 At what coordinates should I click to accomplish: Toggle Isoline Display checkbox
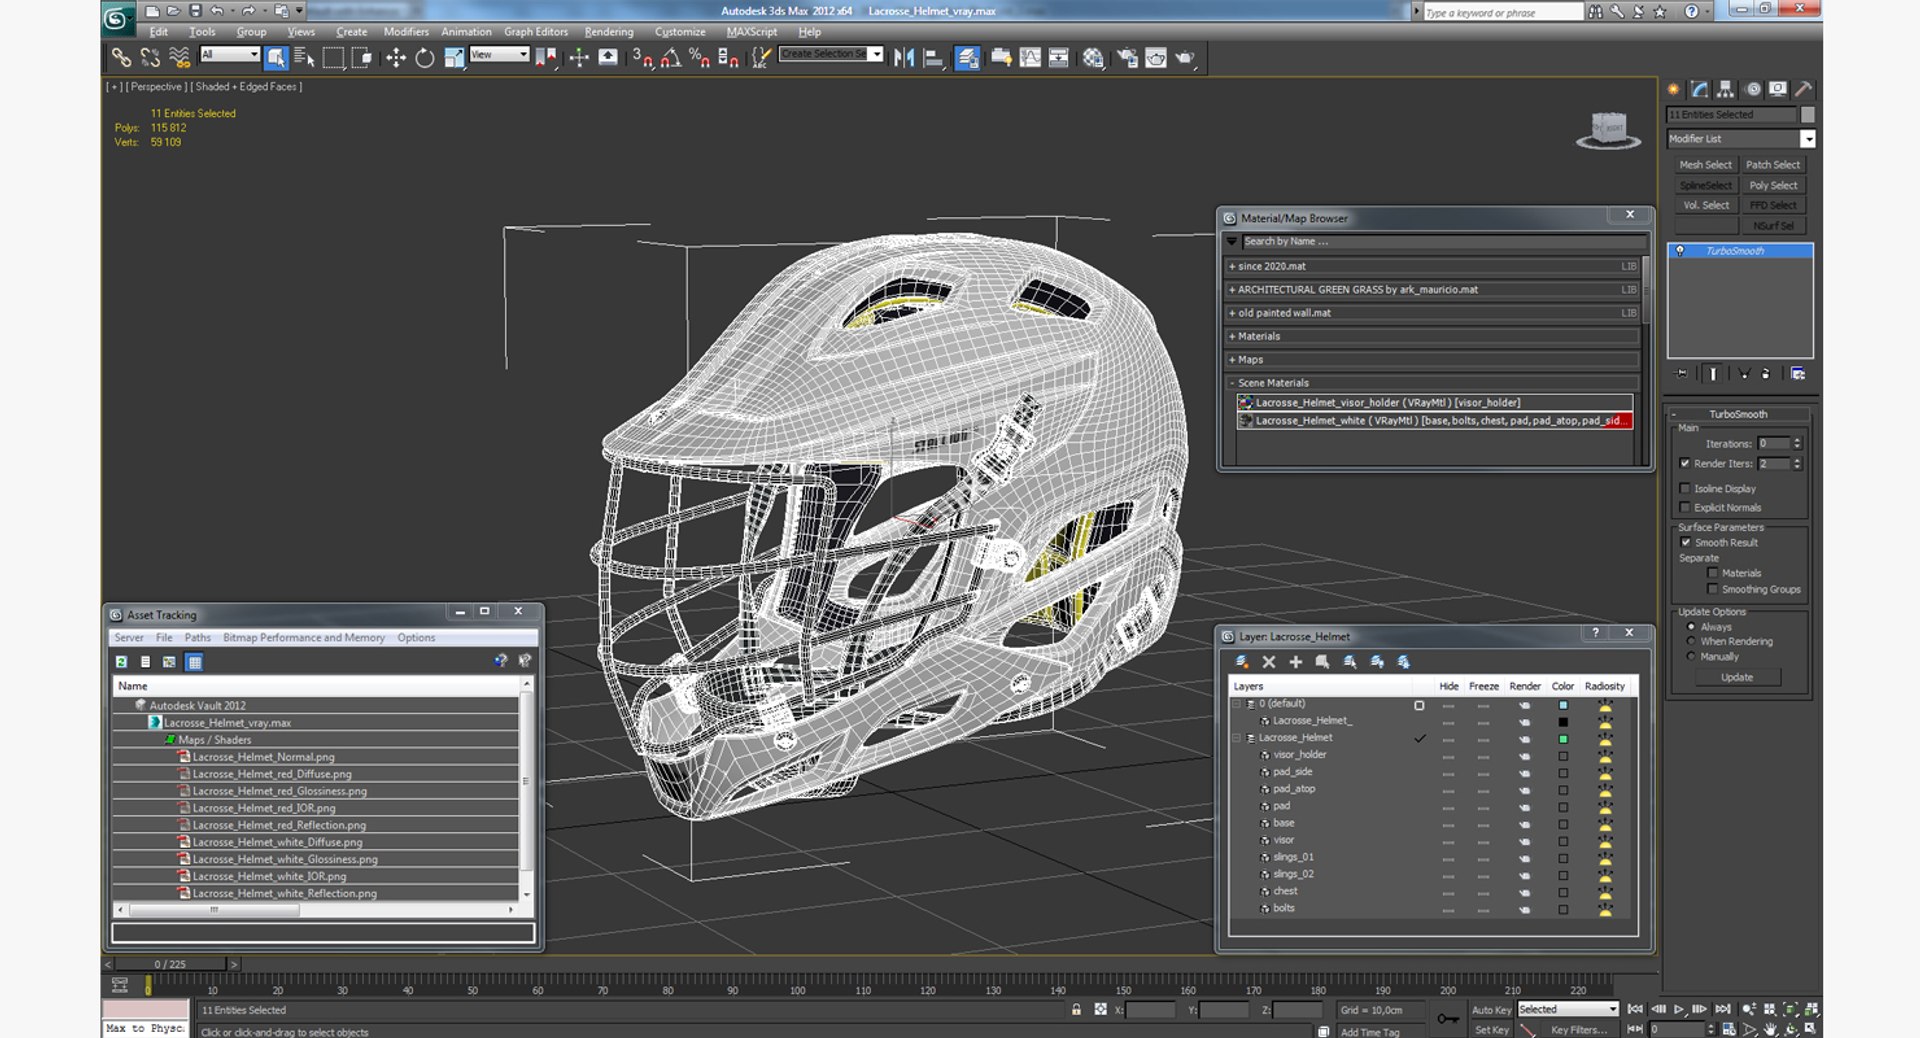[1685, 488]
